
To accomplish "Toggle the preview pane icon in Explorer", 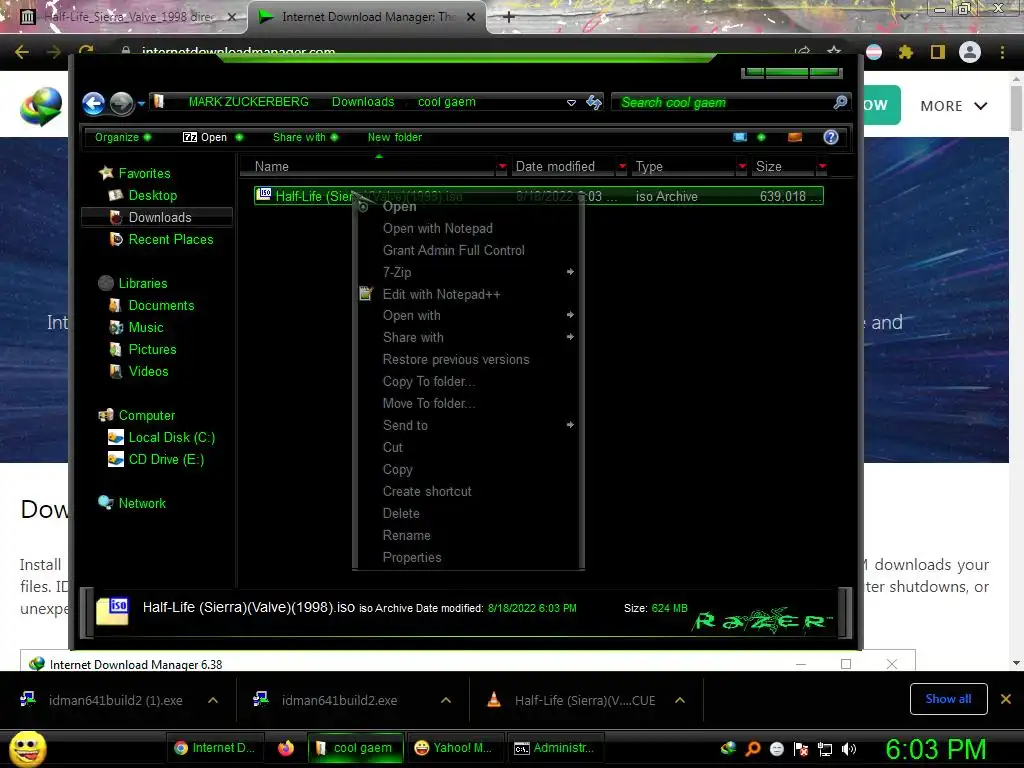I will pyautogui.click(x=795, y=137).
